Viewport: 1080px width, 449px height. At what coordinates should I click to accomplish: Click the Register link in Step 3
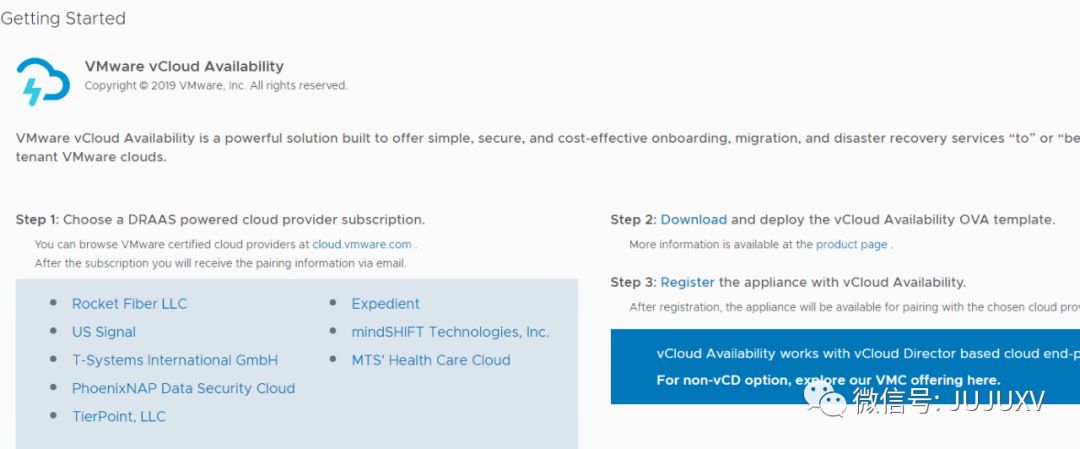point(687,282)
